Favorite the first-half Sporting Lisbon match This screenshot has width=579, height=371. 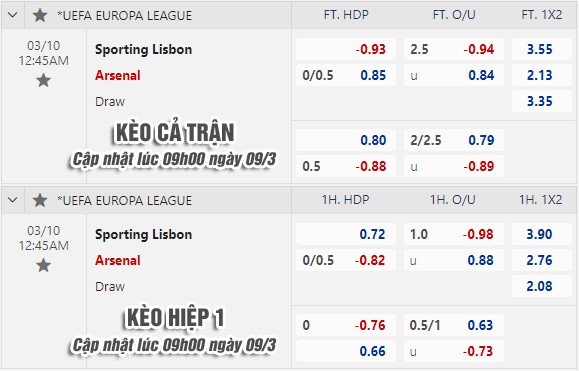point(44,265)
